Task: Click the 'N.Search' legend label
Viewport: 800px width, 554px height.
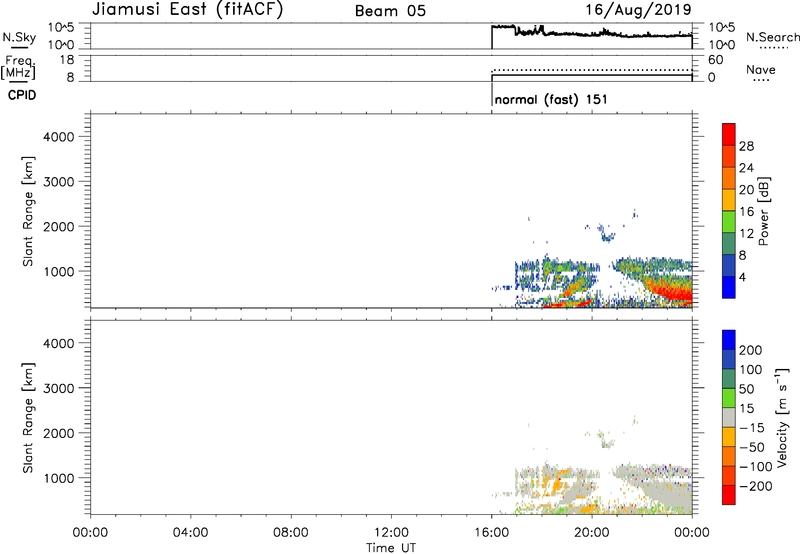Action: 772,37
